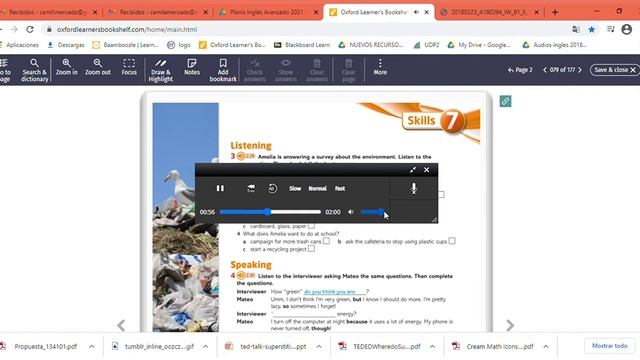Click the Zoom out tool
The width and height of the screenshot is (640, 360).
pos(98,67)
